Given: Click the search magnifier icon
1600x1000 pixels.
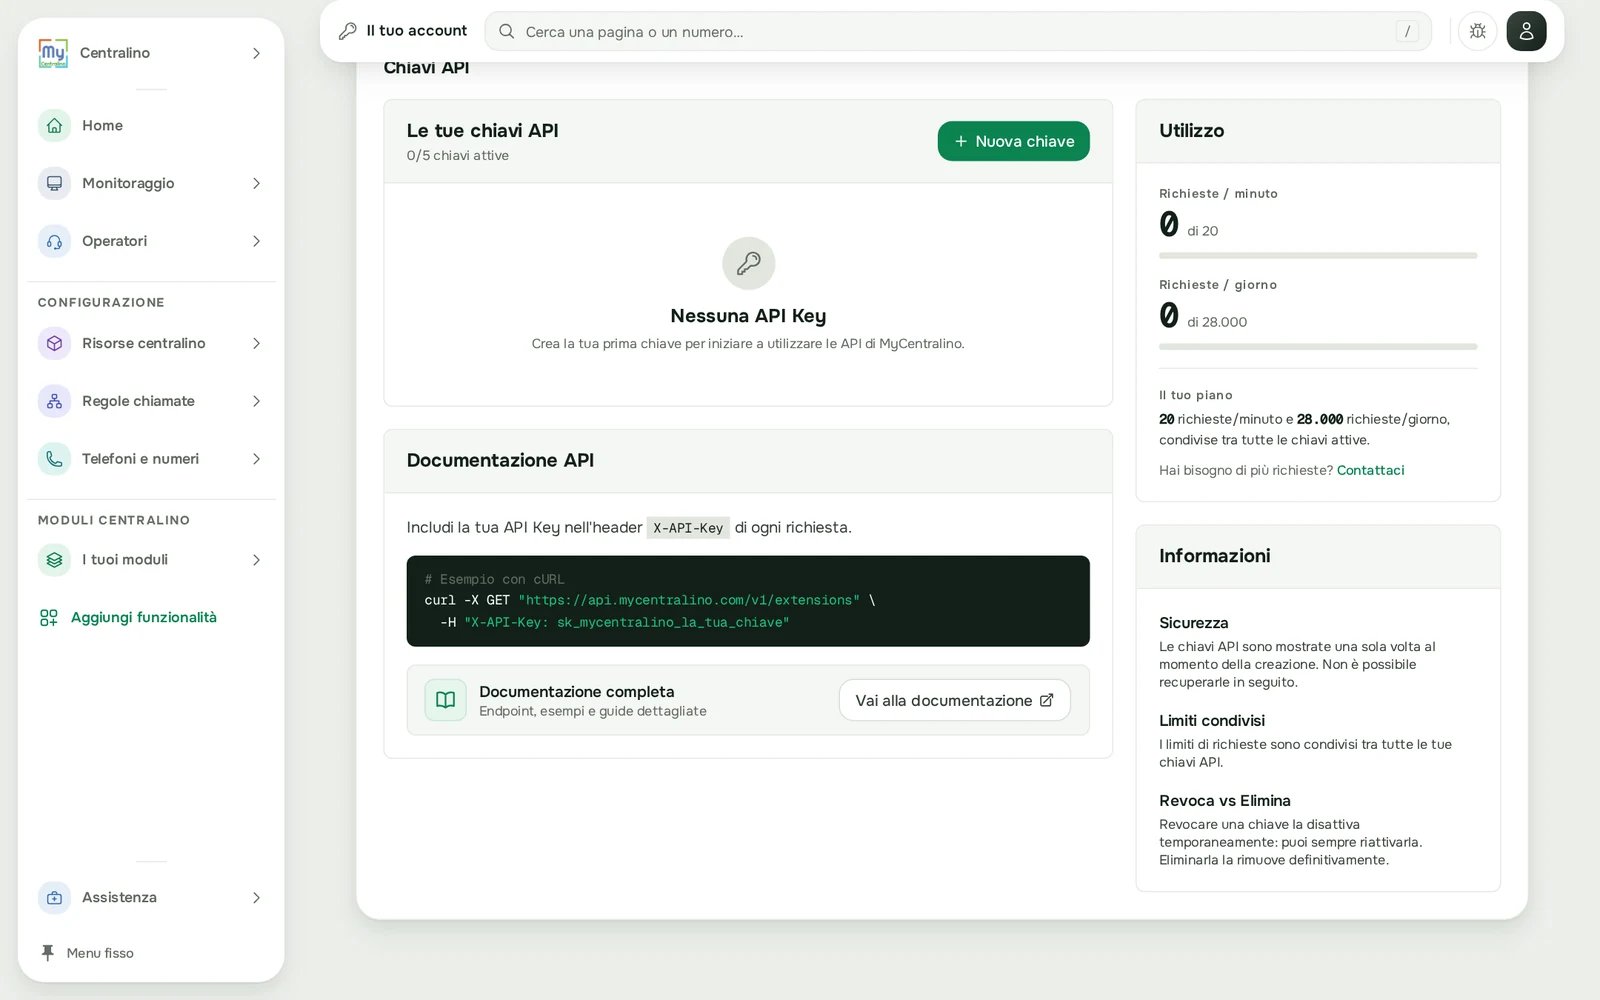Looking at the screenshot, I should click(507, 32).
